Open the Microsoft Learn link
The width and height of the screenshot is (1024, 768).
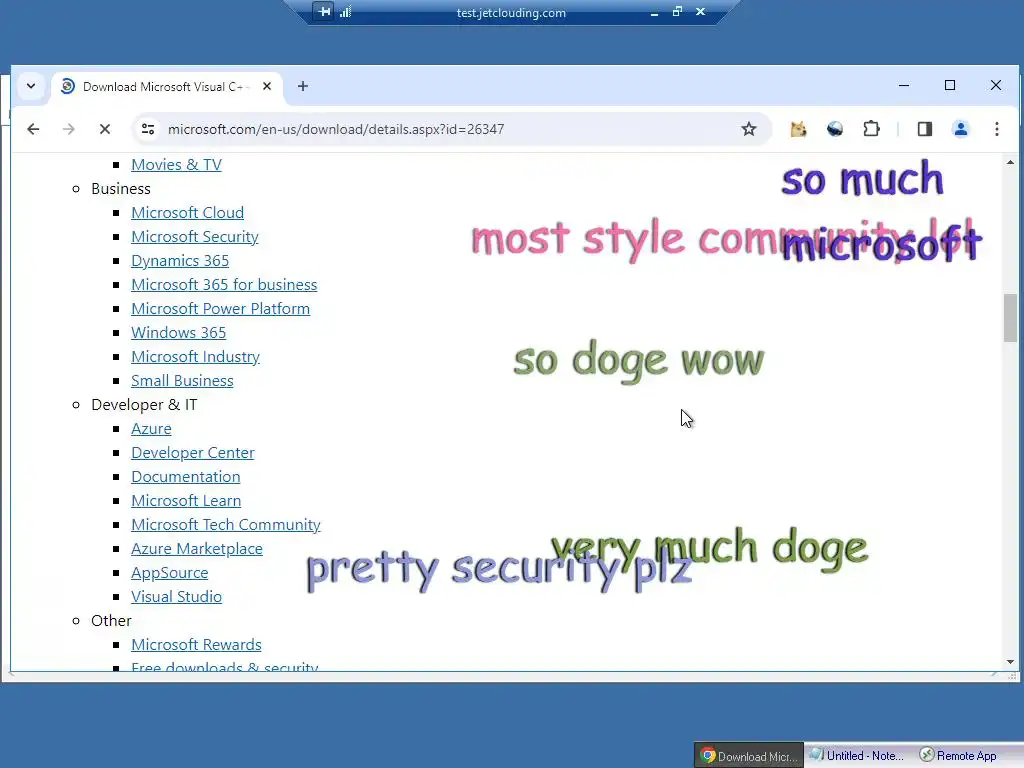point(185,500)
